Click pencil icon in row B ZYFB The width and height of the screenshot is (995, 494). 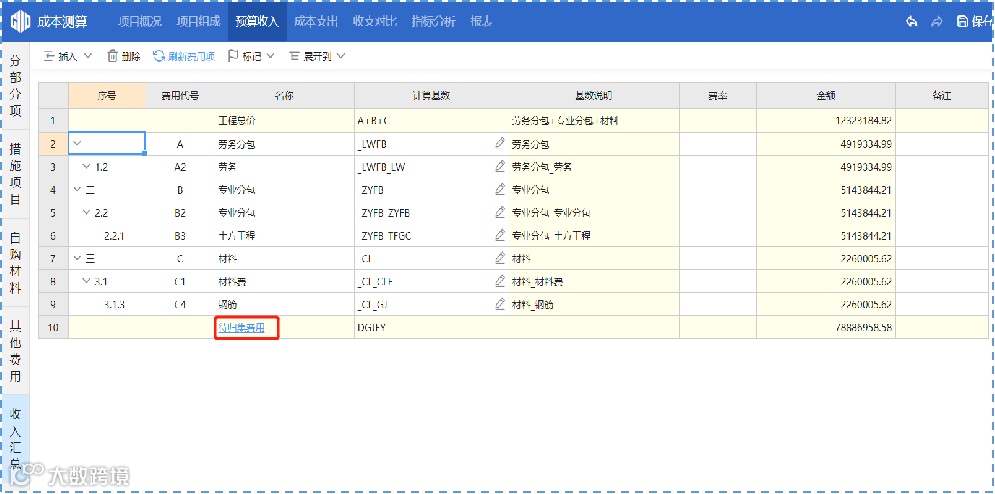pyautogui.click(x=500, y=189)
